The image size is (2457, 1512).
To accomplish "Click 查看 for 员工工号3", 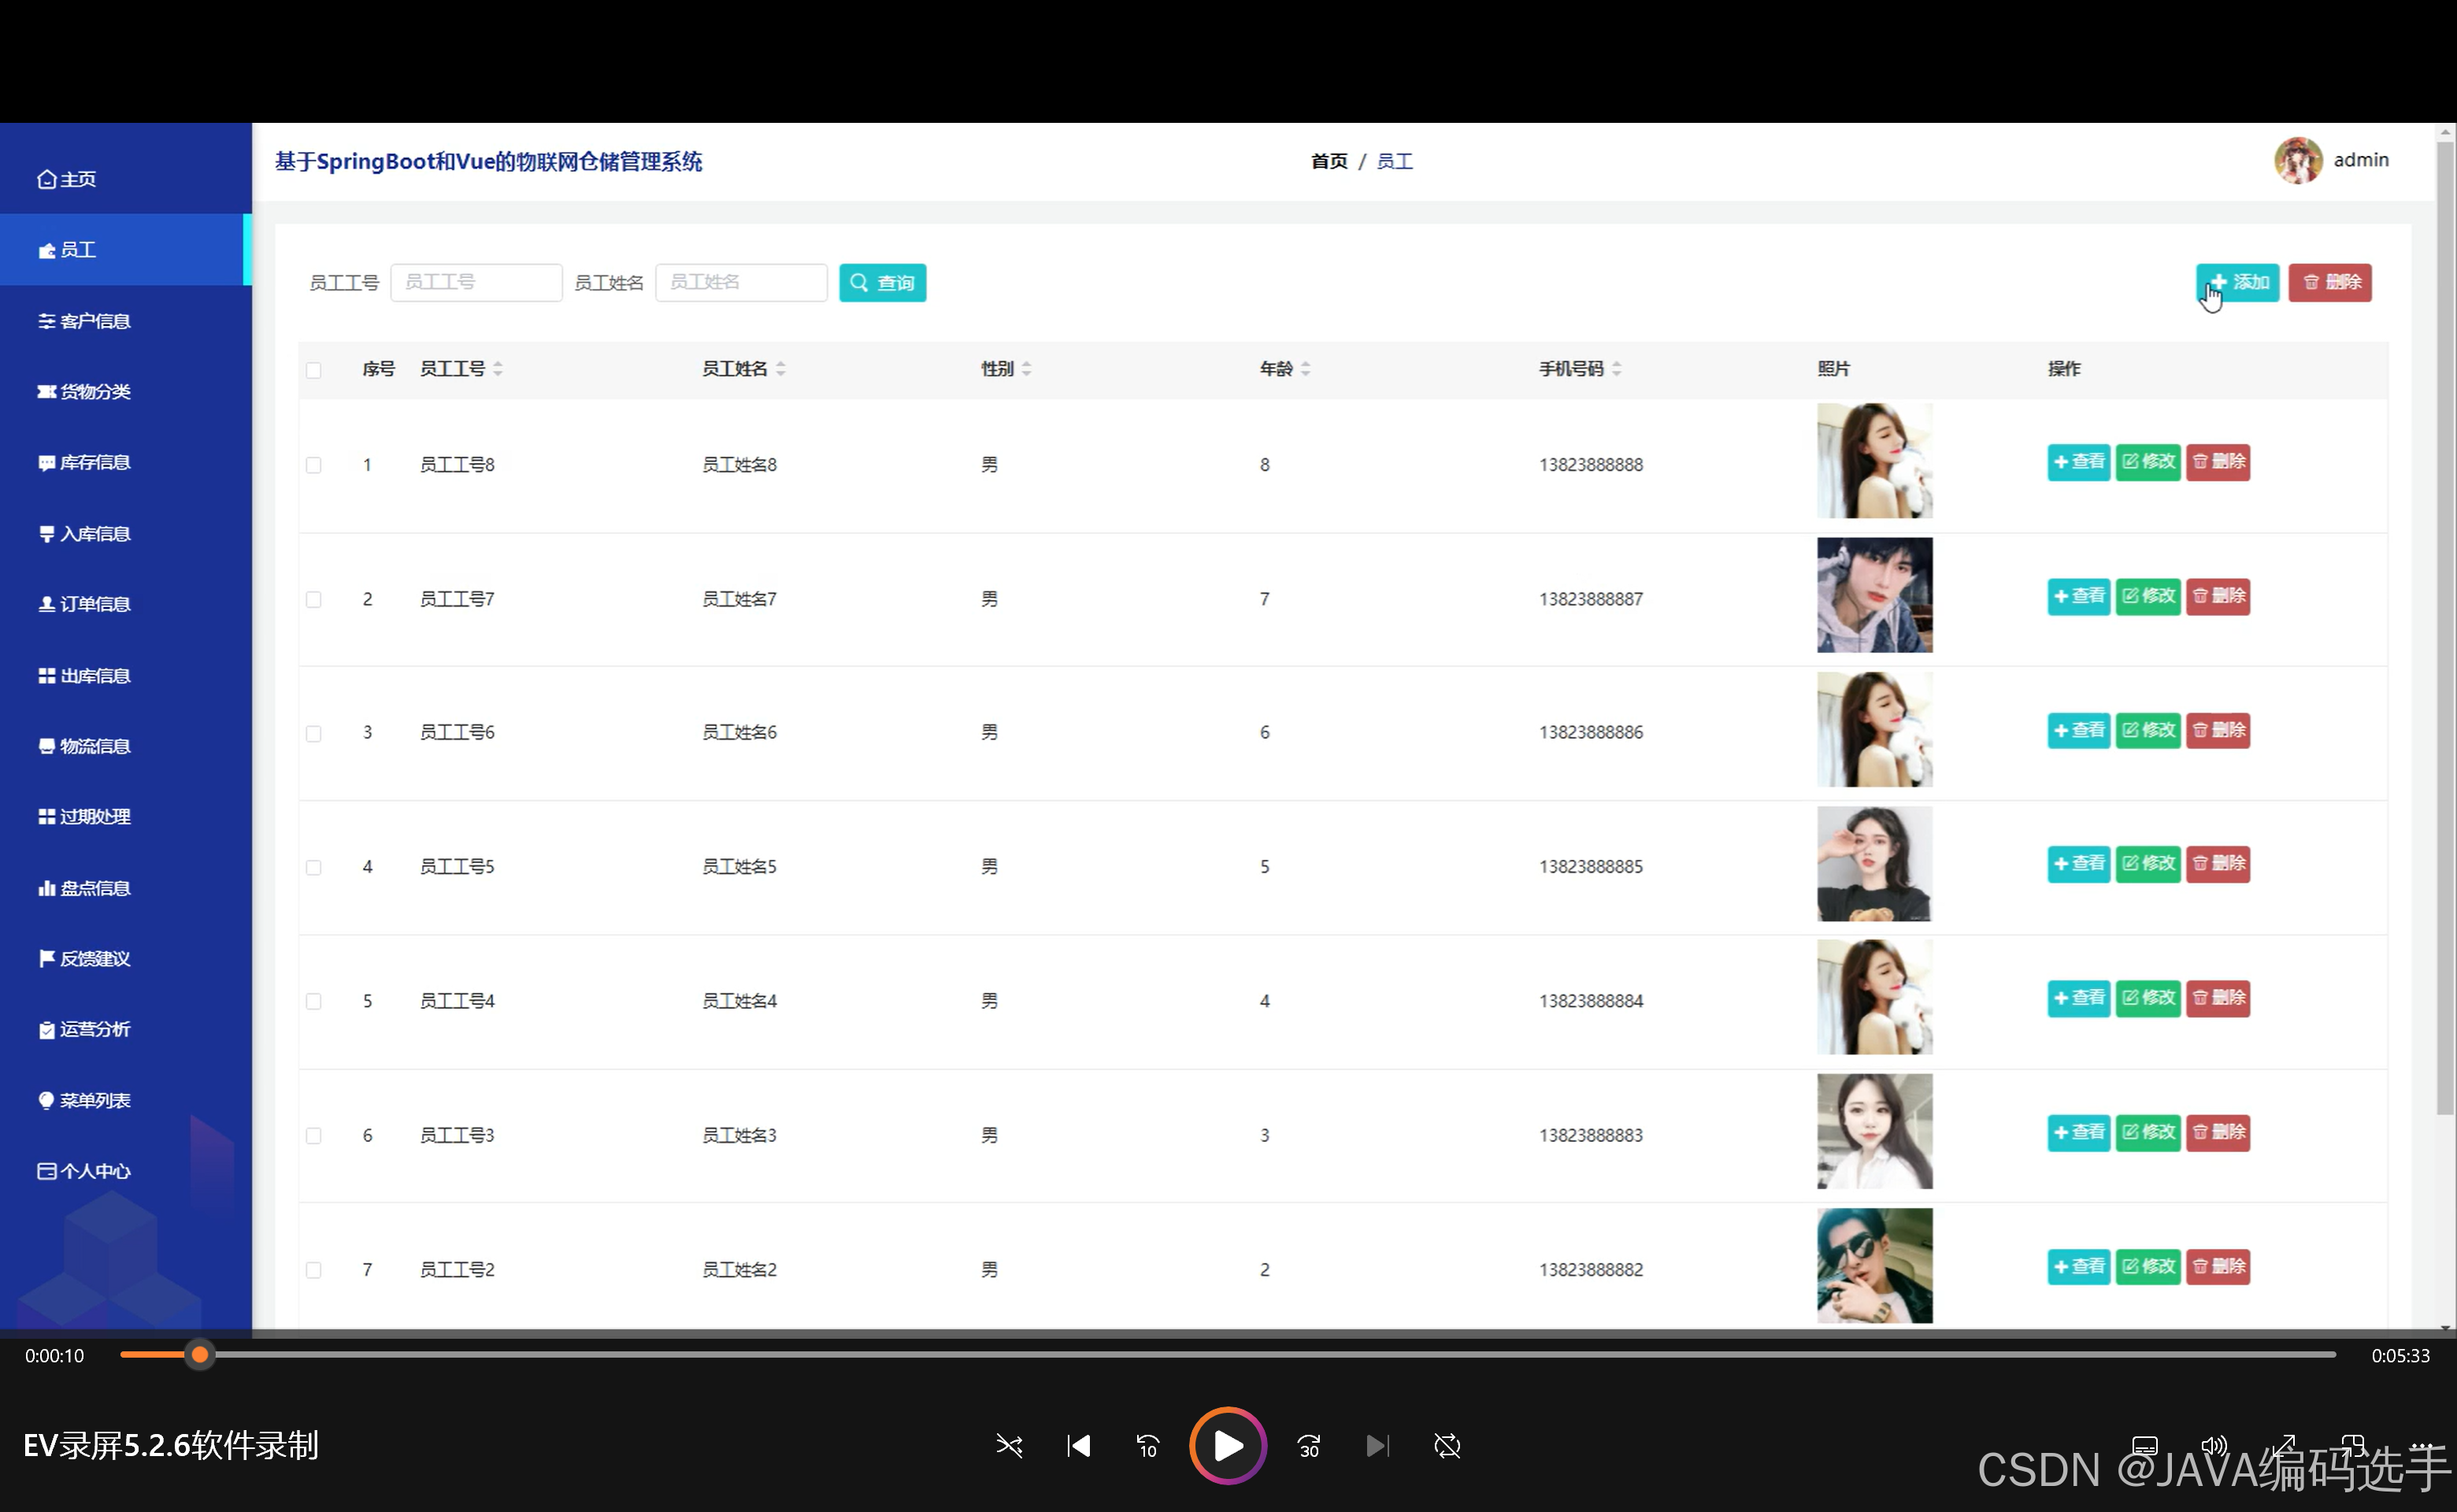I will [x=2078, y=1132].
